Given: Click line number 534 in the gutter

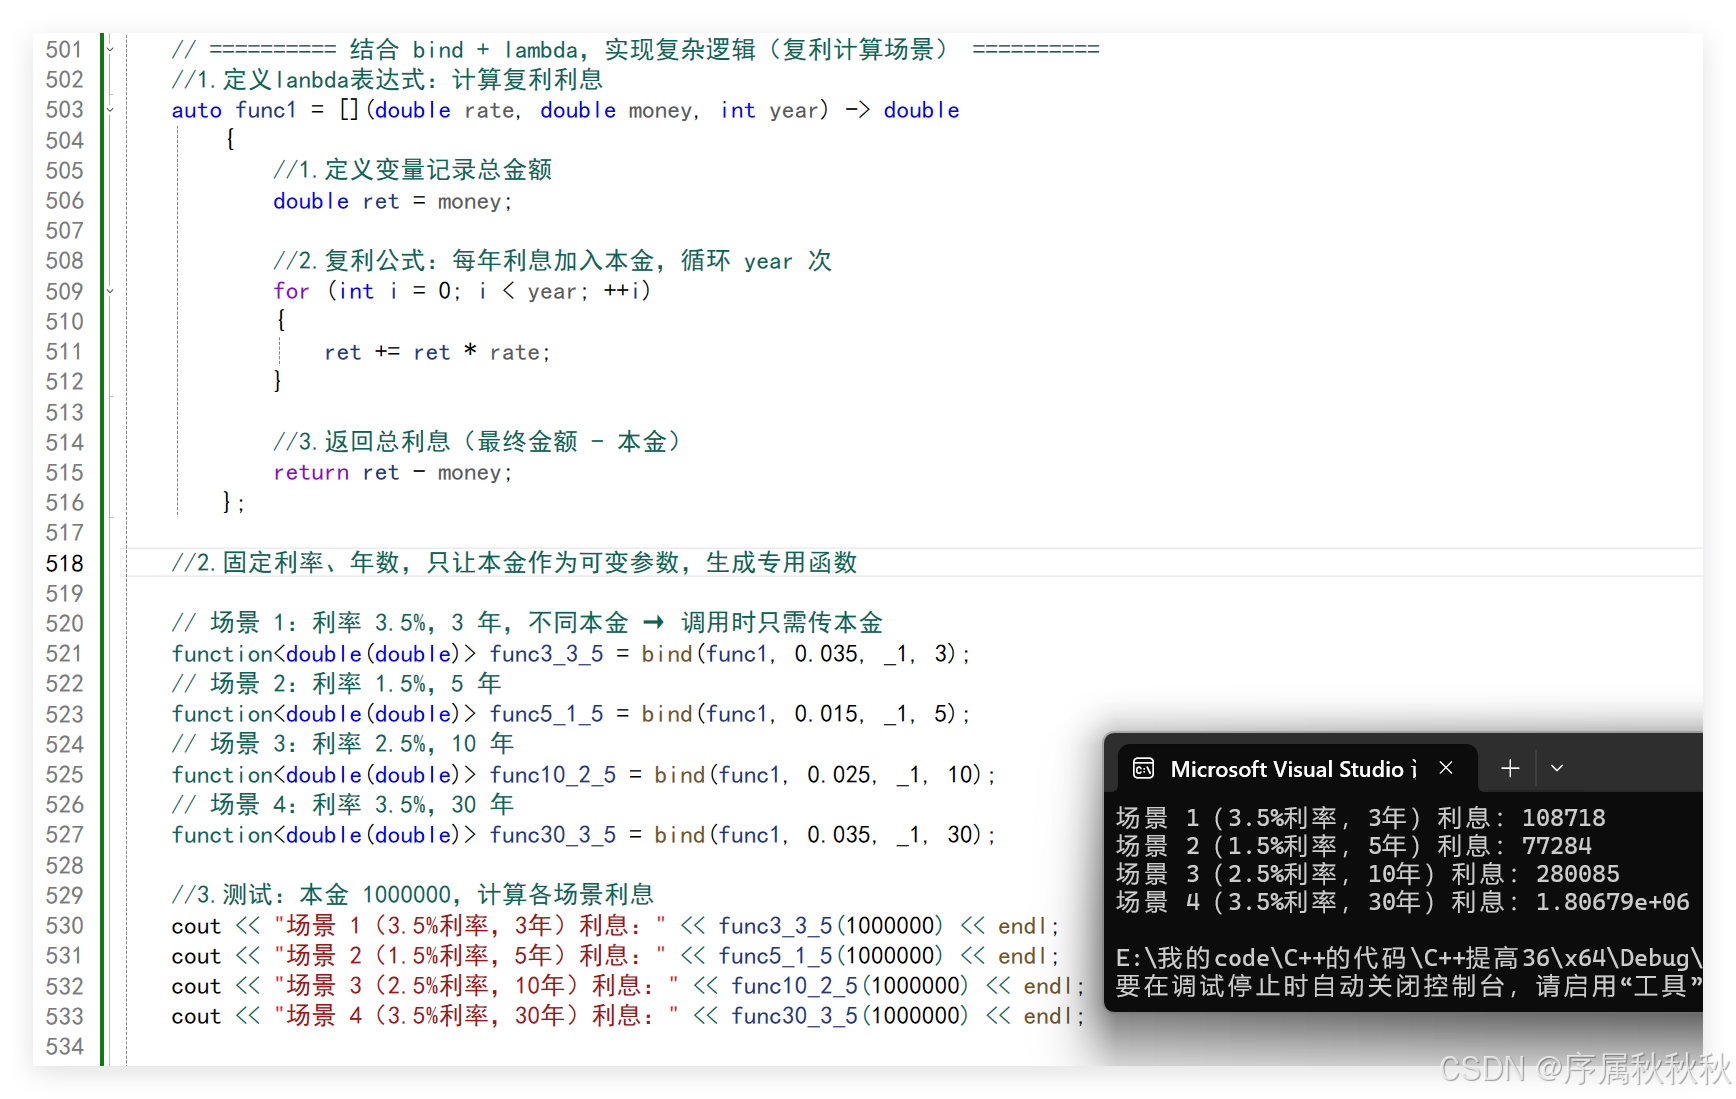Looking at the screenshot, I should pos(65,1046).
